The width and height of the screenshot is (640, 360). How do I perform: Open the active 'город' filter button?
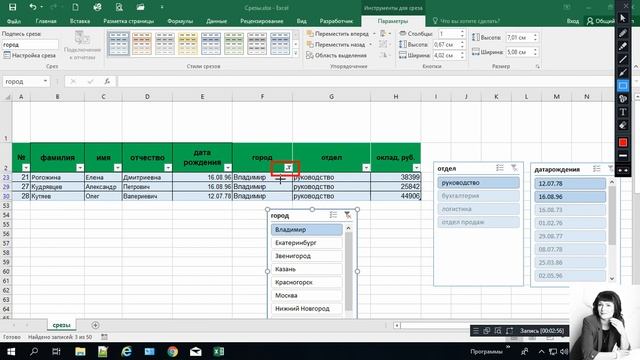pos(288,167)
